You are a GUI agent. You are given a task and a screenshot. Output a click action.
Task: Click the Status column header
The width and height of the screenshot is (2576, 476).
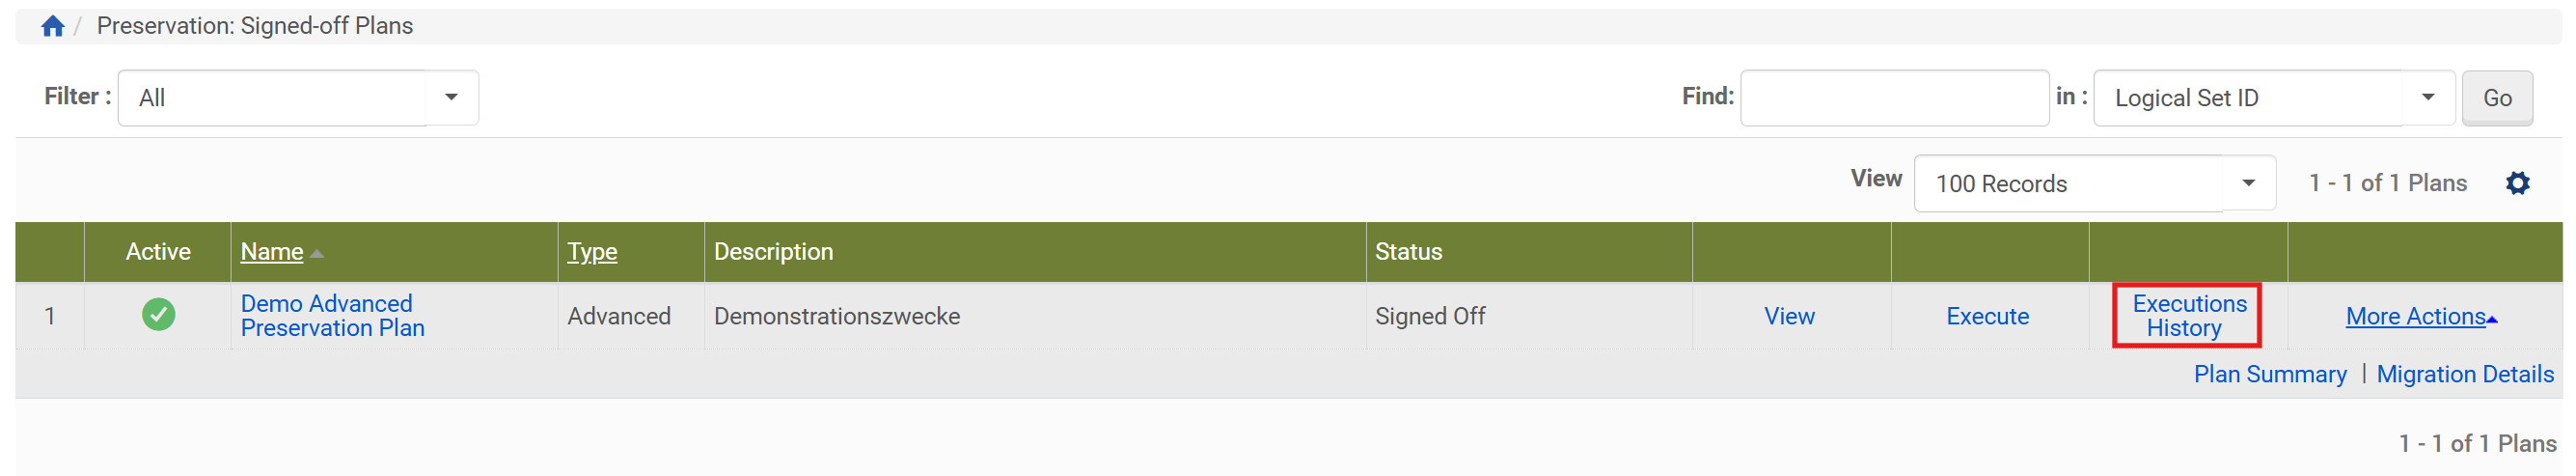(1408, 252)
